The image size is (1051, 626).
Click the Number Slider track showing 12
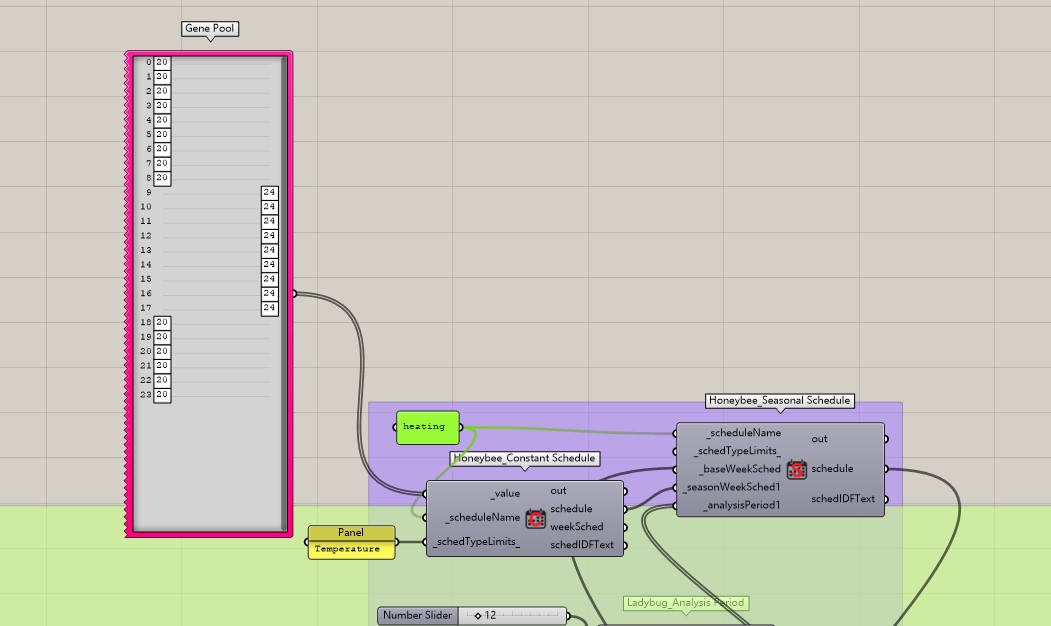coord(512,615)
